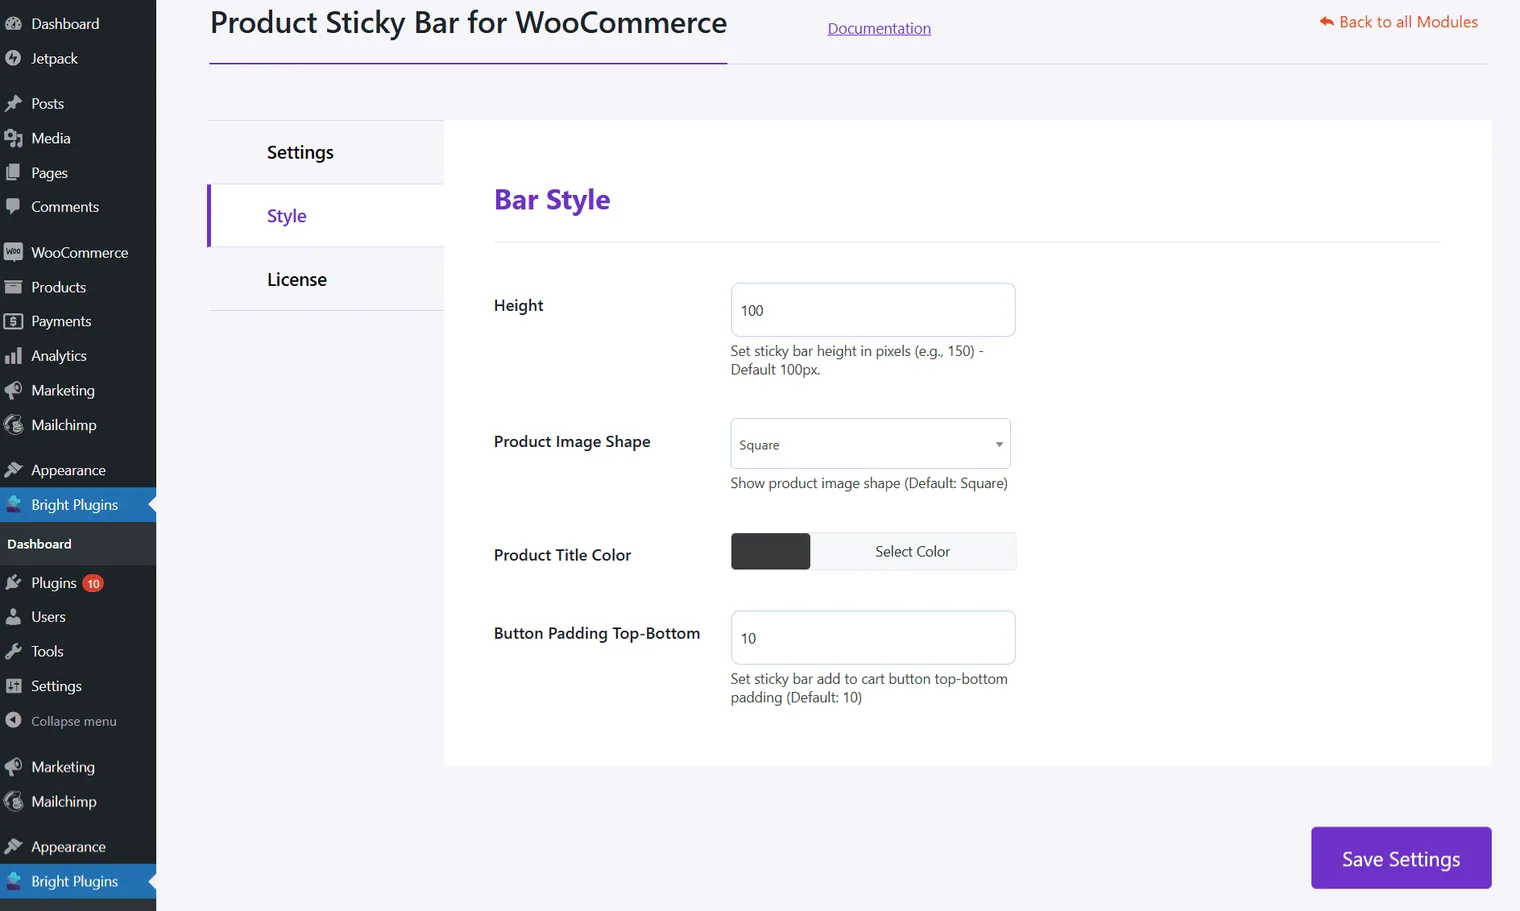
Task: Open Jetpack via its sidebar icon
Action: (13, 59)
